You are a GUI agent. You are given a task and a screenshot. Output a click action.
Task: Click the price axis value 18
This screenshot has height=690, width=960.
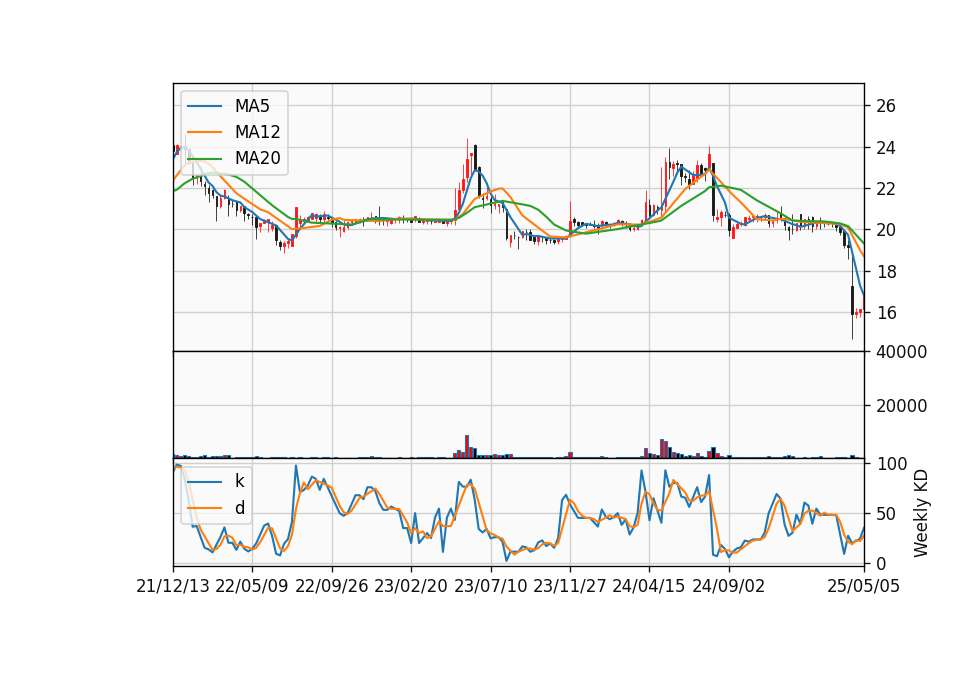[x=886, y=272]
